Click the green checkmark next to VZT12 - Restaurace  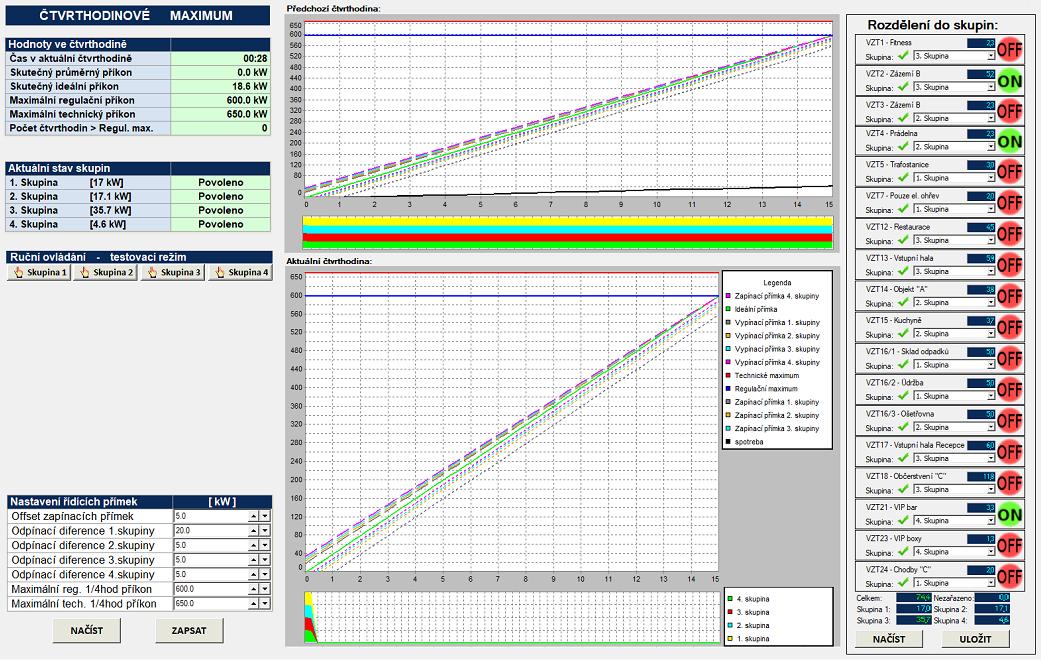point(902,241)
